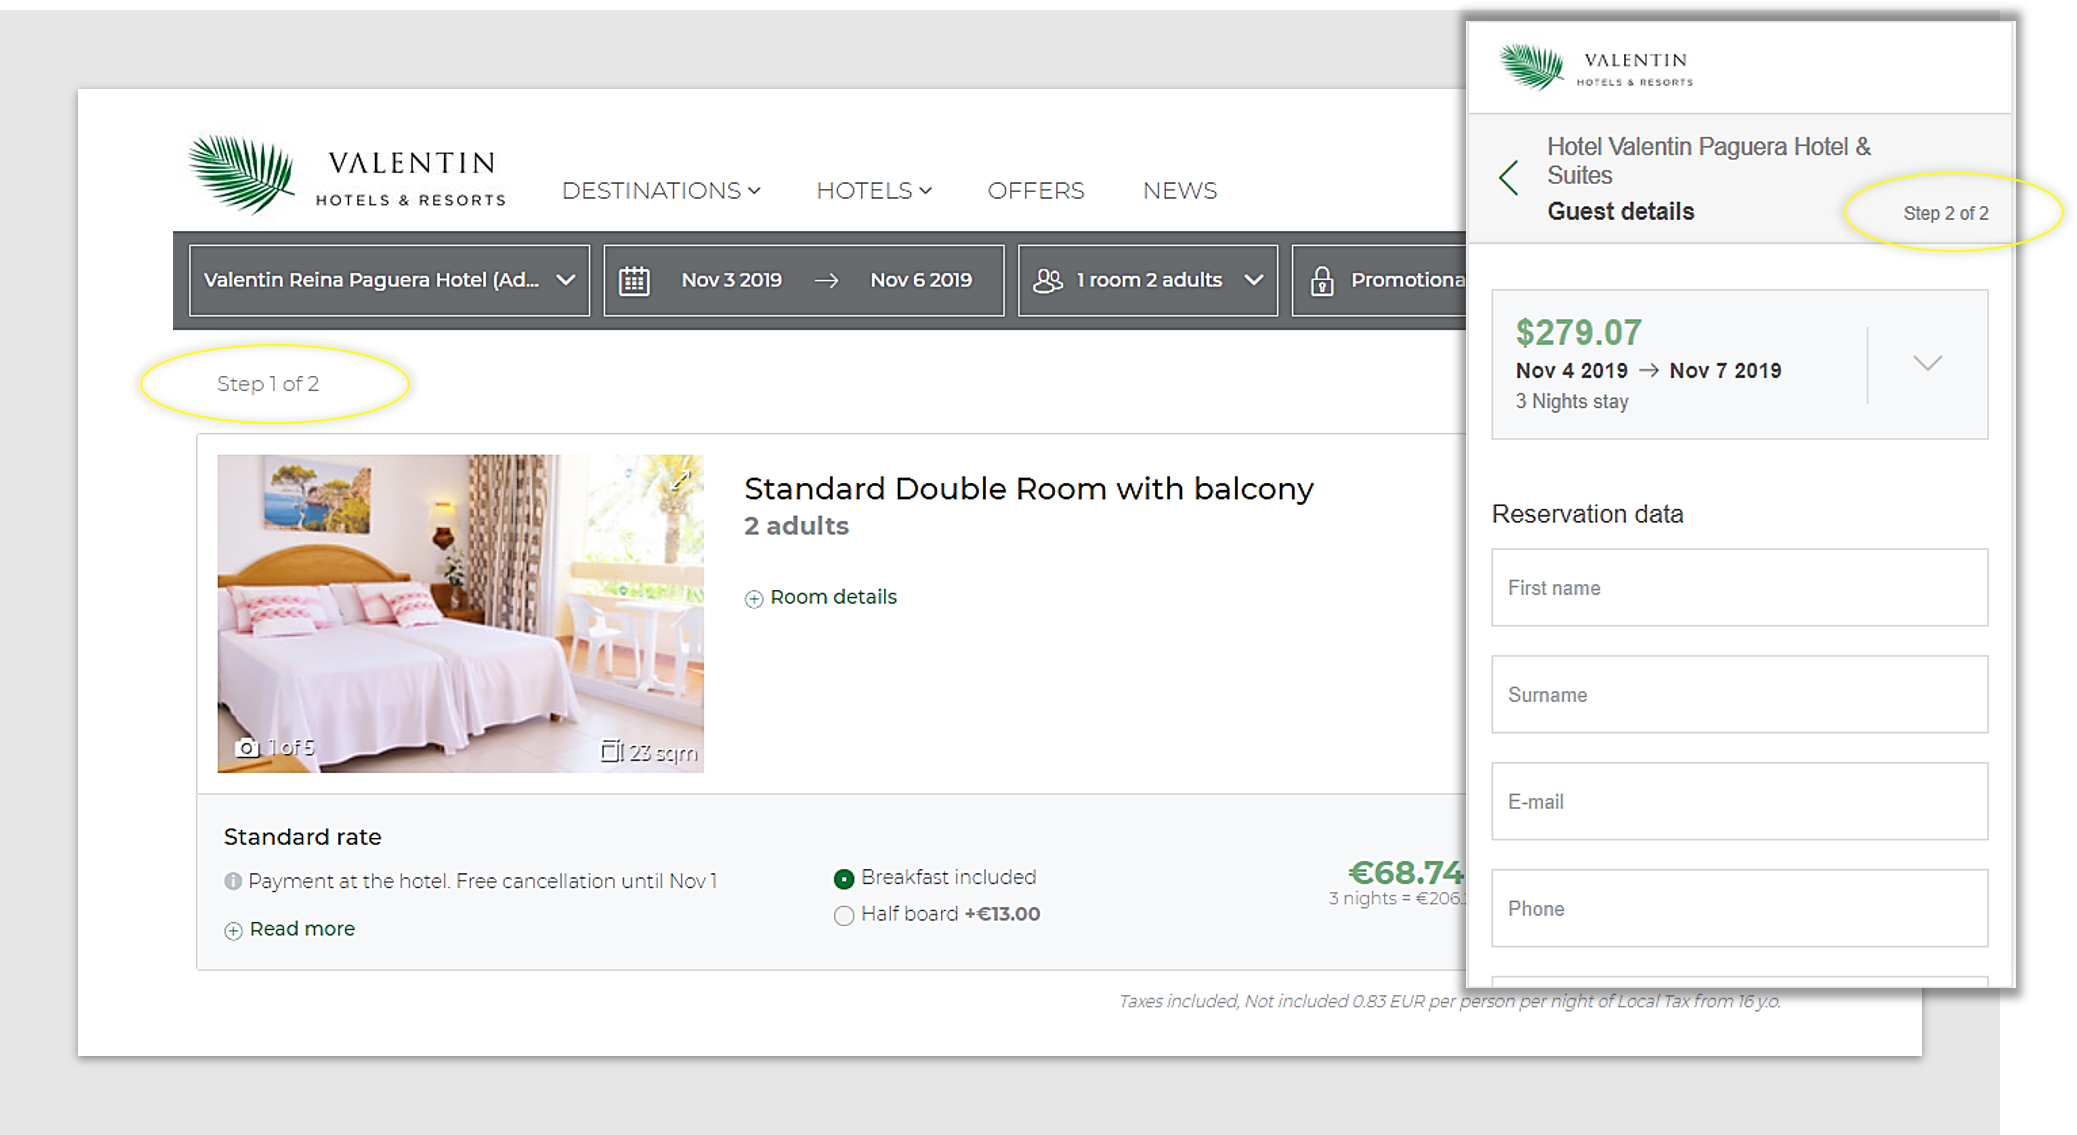The image size is (2077, 1135).
Task: Go to the Offers page
Action: click(1036, 190)
